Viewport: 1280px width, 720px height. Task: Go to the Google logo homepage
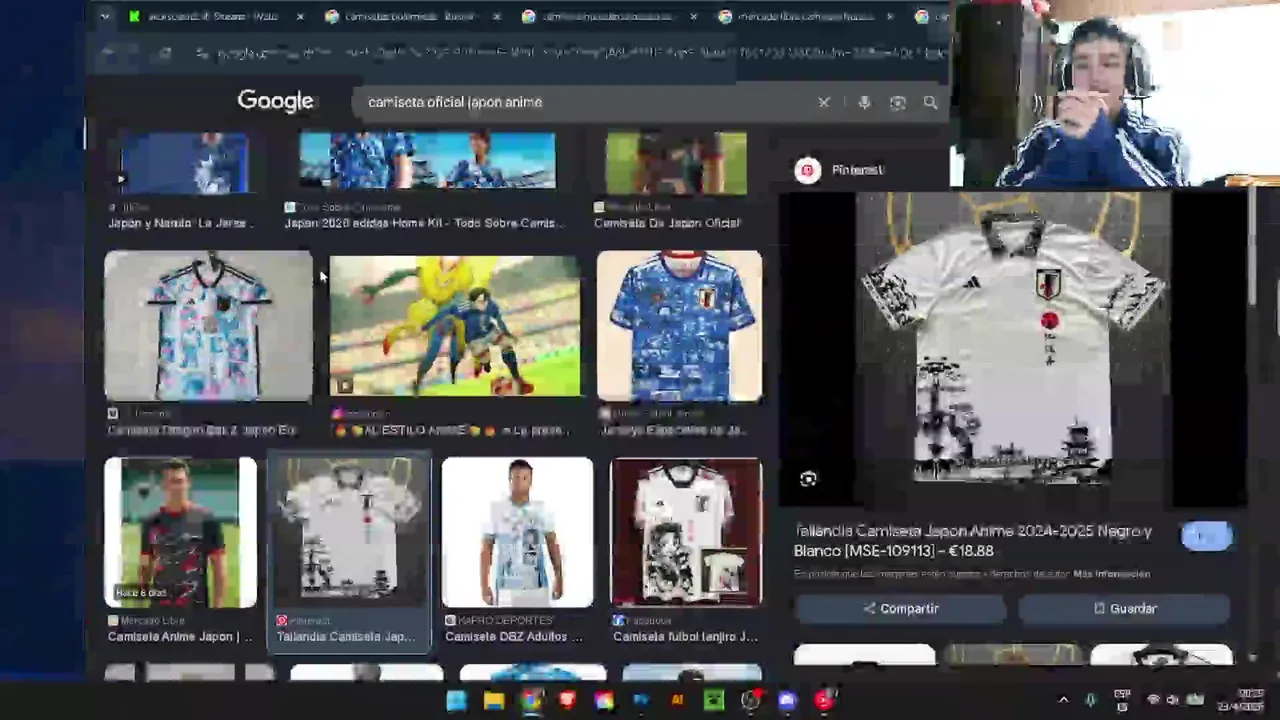click(x=275, y=101)
